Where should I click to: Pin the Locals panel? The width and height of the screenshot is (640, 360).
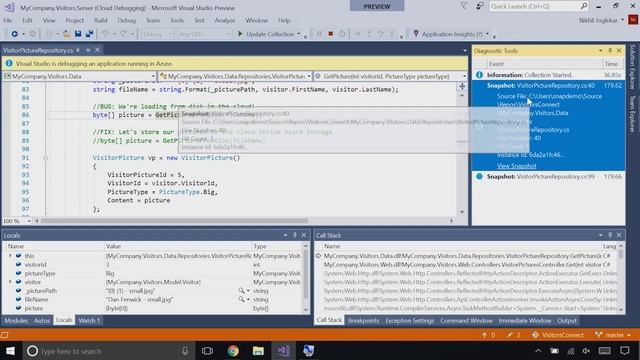(x=295, y=235)
